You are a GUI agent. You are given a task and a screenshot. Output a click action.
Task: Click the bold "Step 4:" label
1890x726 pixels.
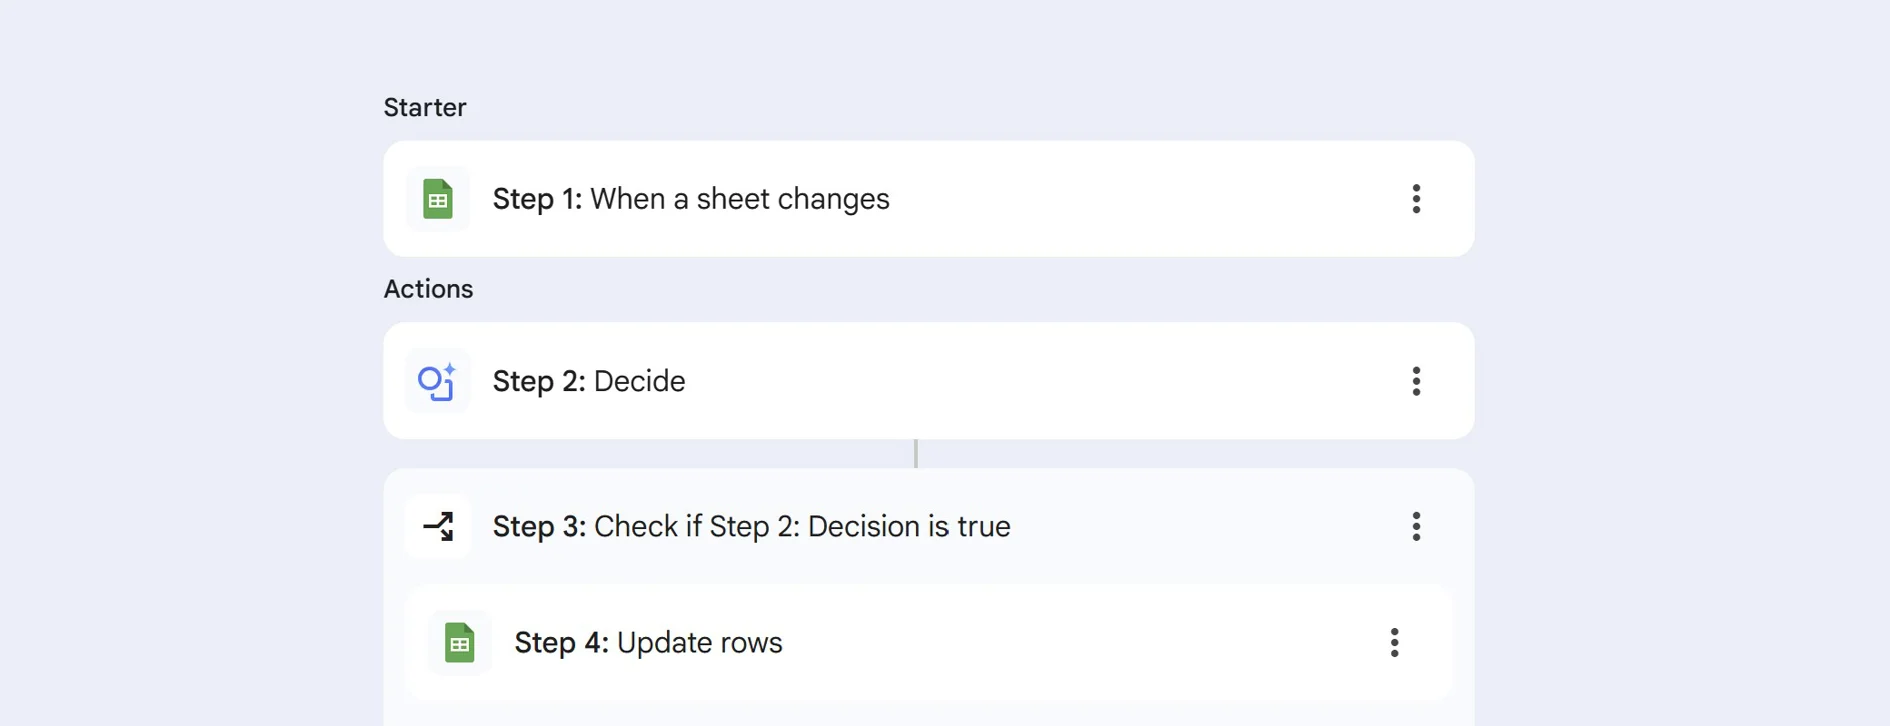pyautogui.click(x=561, y=643)
